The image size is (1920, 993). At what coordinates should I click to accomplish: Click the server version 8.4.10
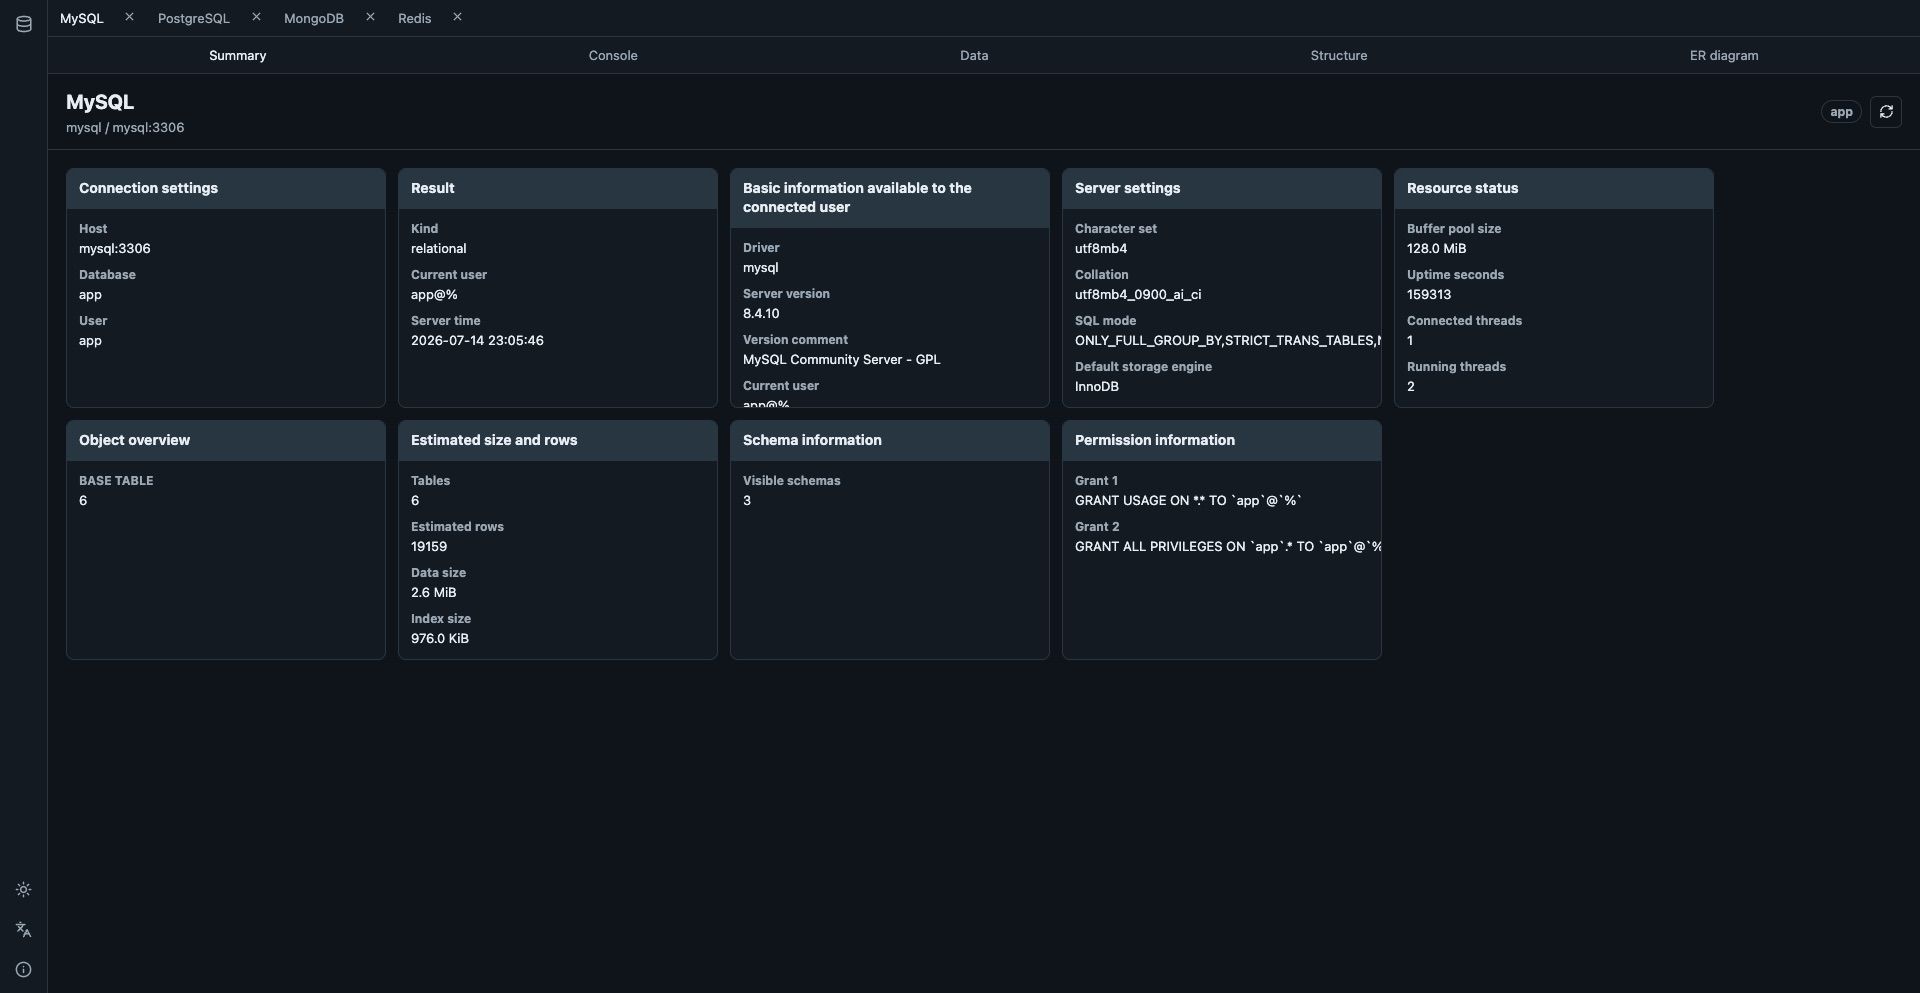click(761, 314)
